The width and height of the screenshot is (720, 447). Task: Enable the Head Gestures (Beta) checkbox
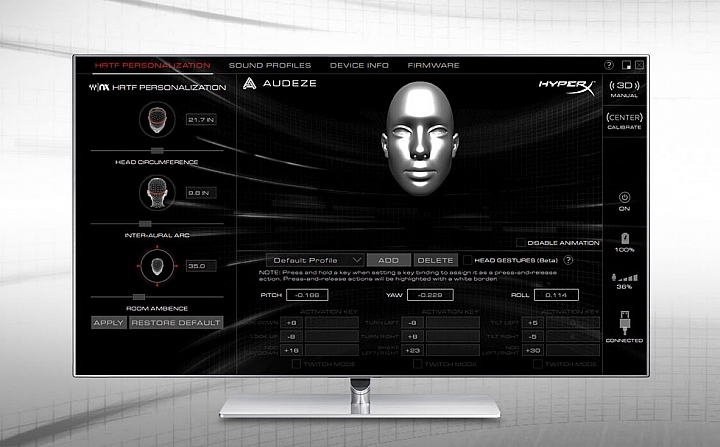tap(467, 260)
